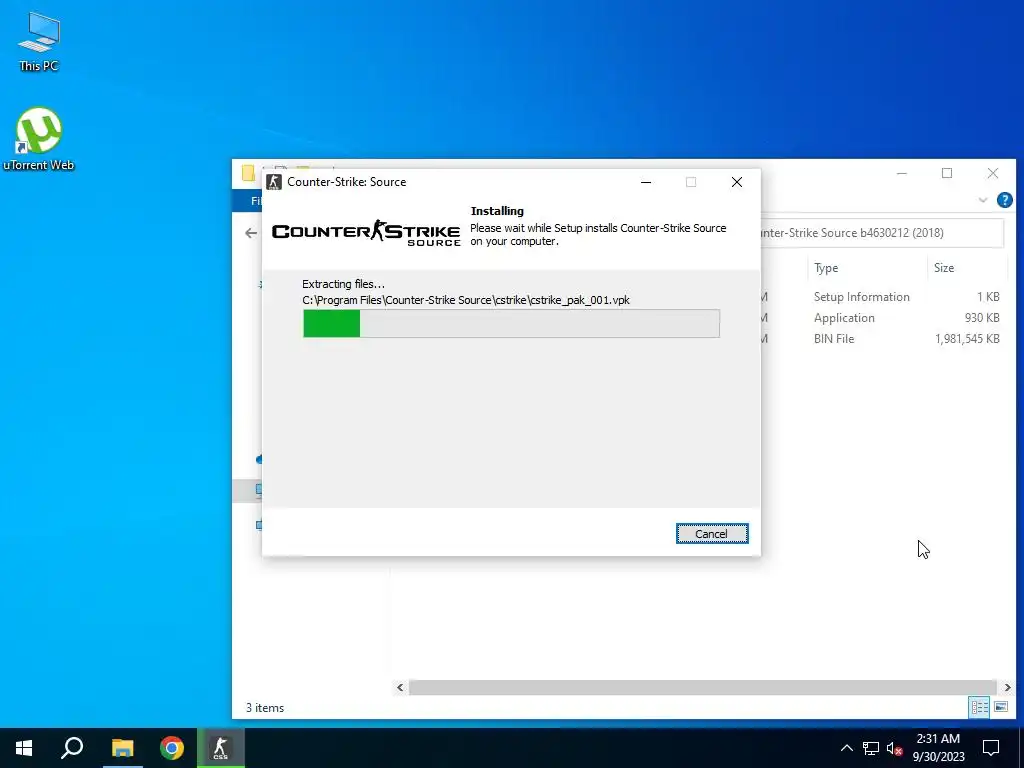Viewport: 1024px width, 768px height.
Task: Close the Counter-Strike: Source installer window
Action: click(x=737, y=182)
